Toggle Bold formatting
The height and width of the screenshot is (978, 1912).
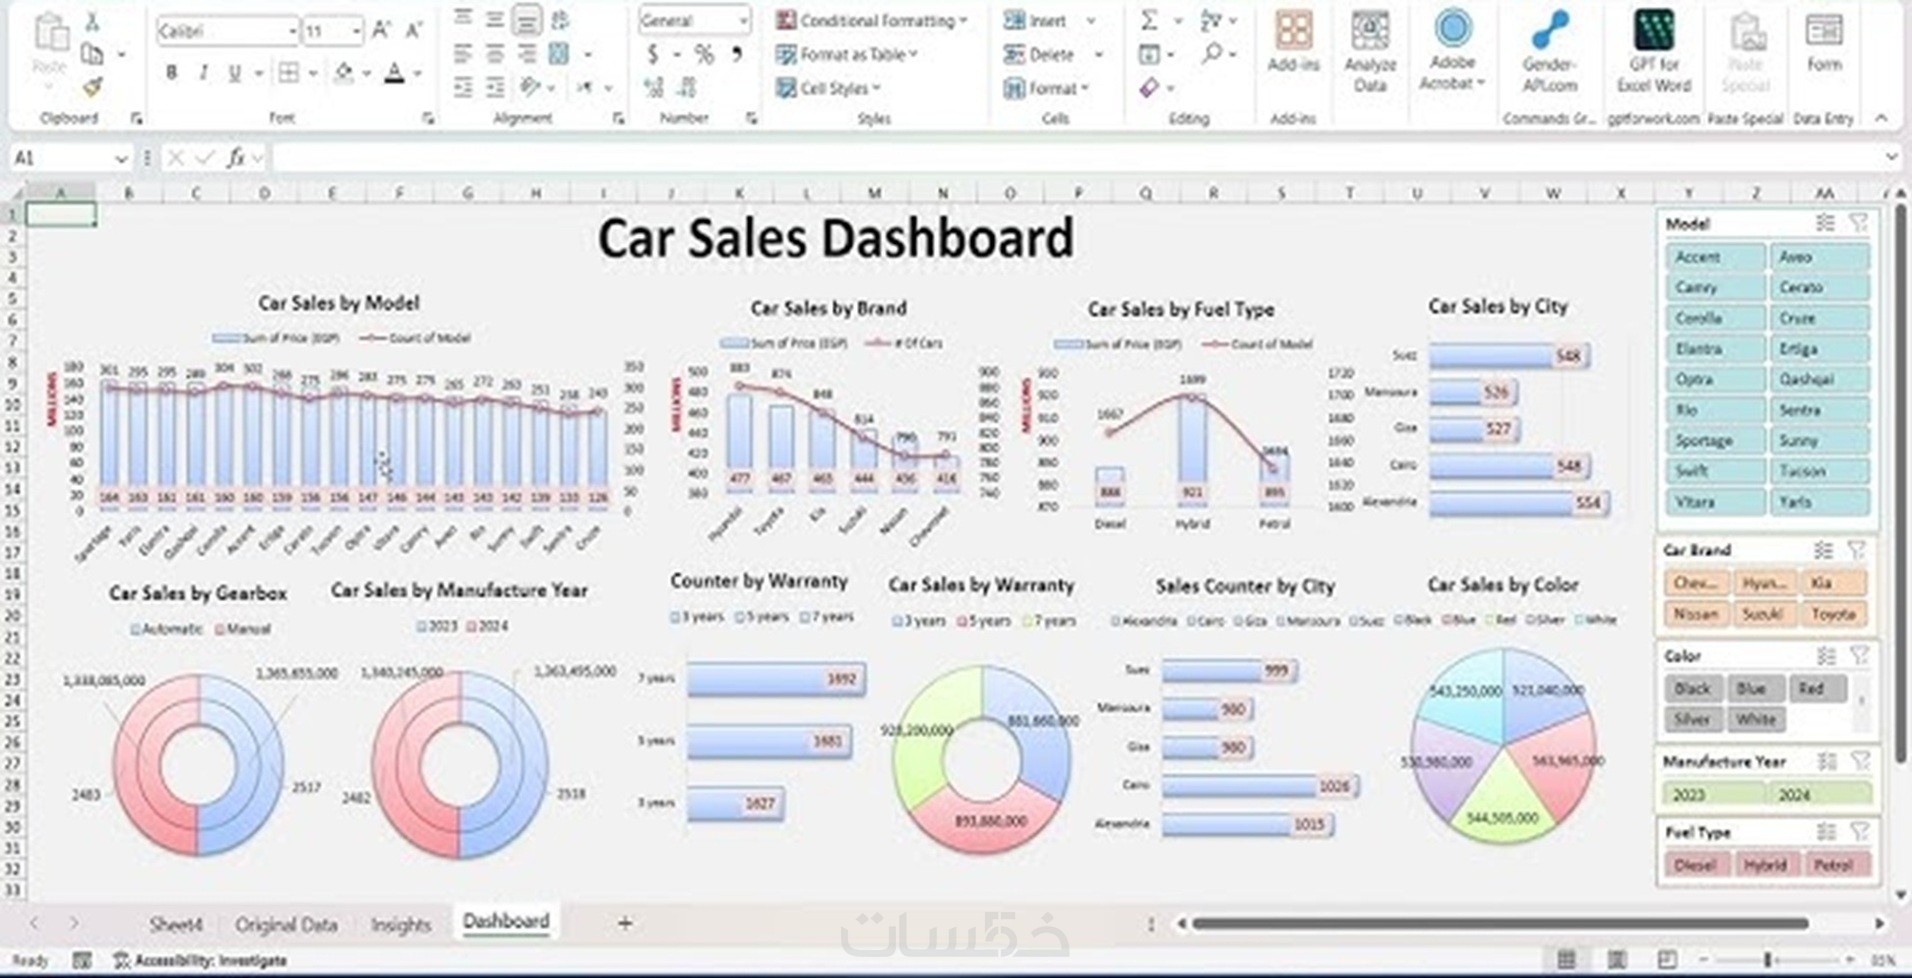click(x=172, y=72)
